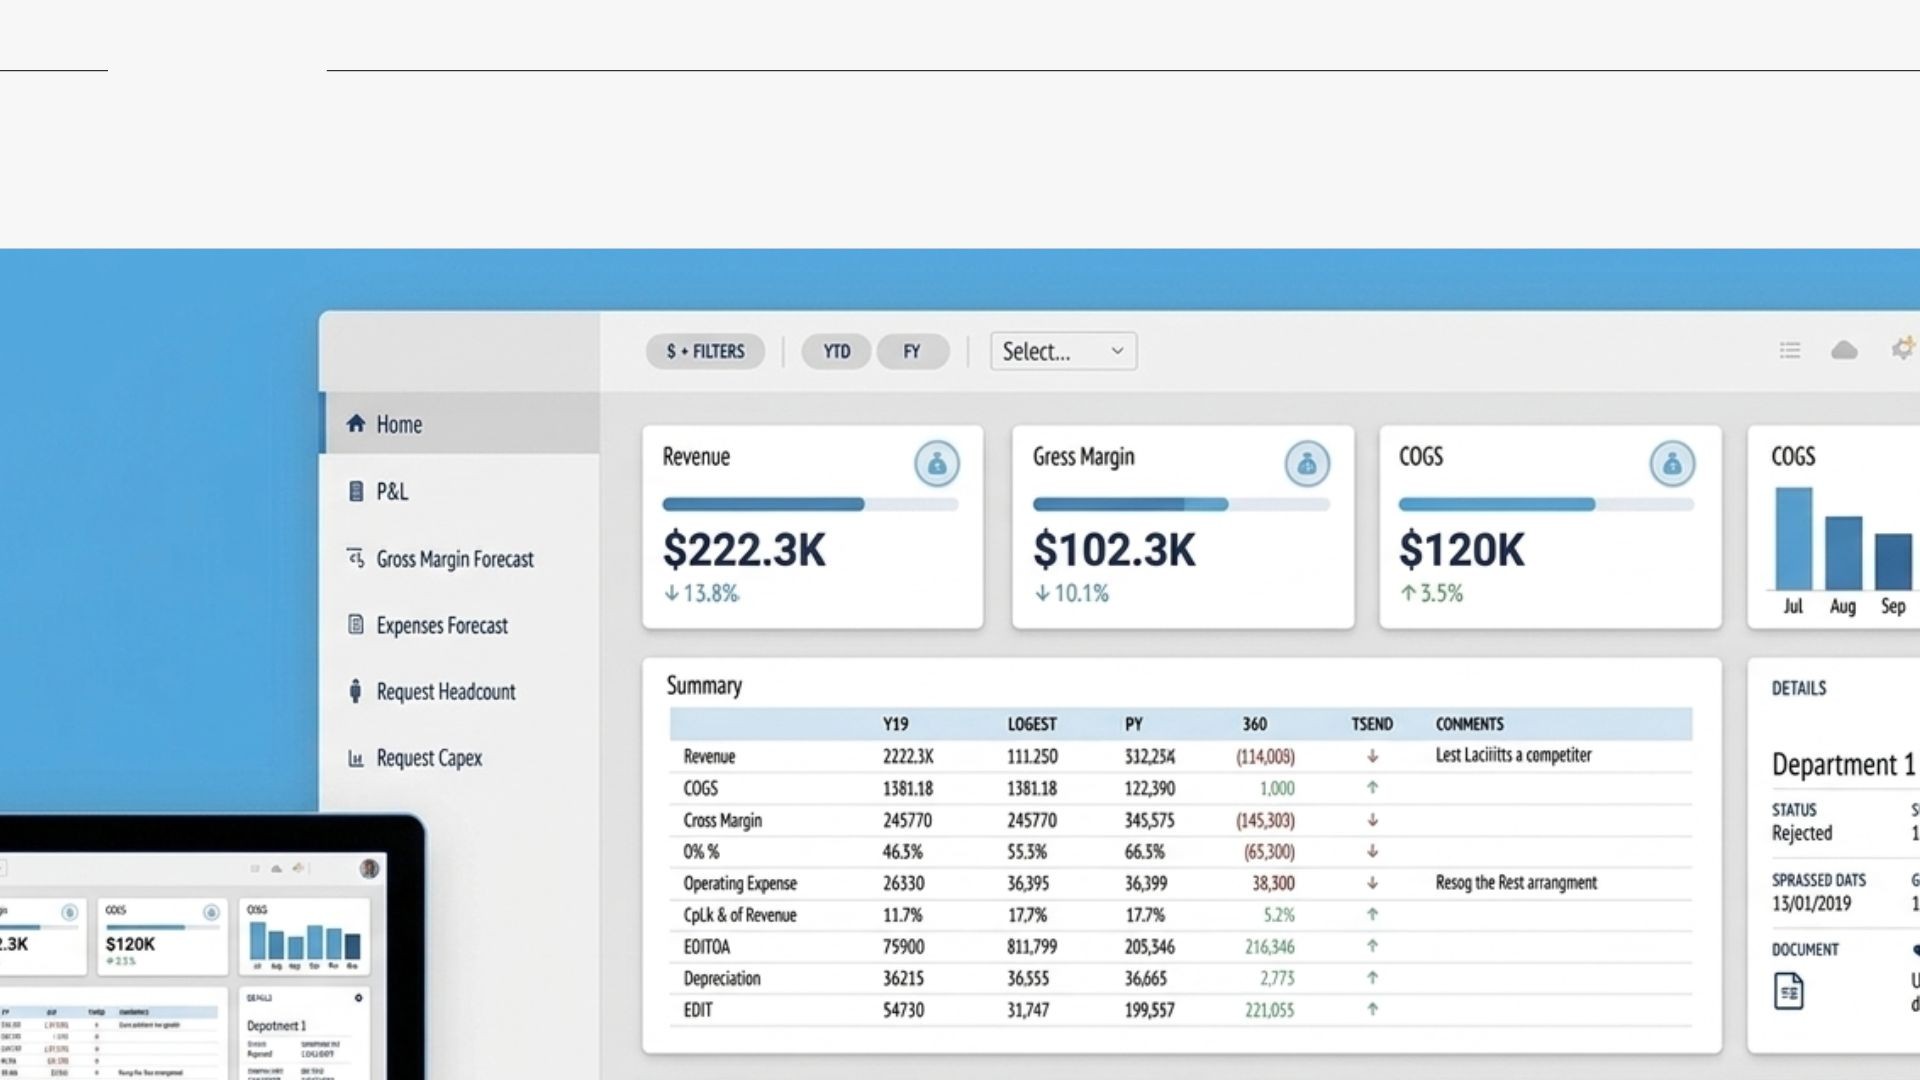The width and height of the screenshot is (1920, 1080).
Task: Open the list view icon in top toolbar
Action: [1790, 350]
